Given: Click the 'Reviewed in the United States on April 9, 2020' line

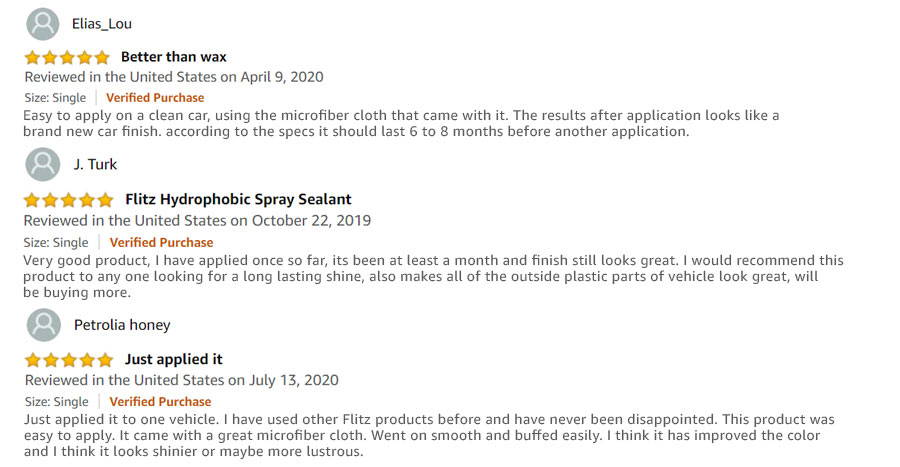Looking at the screenshot, I should 174,77.
